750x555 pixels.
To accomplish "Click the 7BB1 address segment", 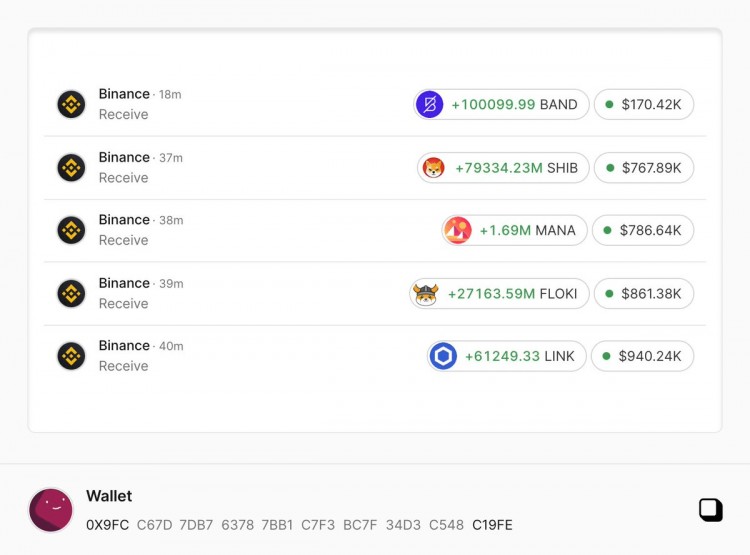I will coord(277,525).
